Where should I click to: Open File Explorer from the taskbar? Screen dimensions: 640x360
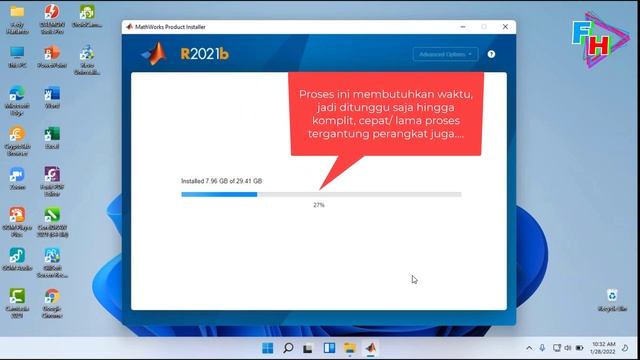point(350,348)
